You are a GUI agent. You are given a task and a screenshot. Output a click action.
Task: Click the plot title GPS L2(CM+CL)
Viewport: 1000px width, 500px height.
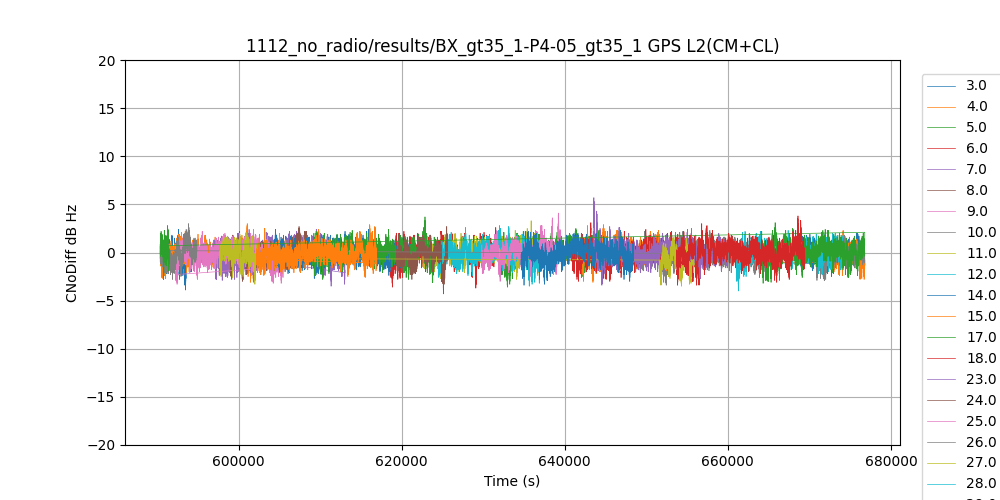[x=513, y=46]
